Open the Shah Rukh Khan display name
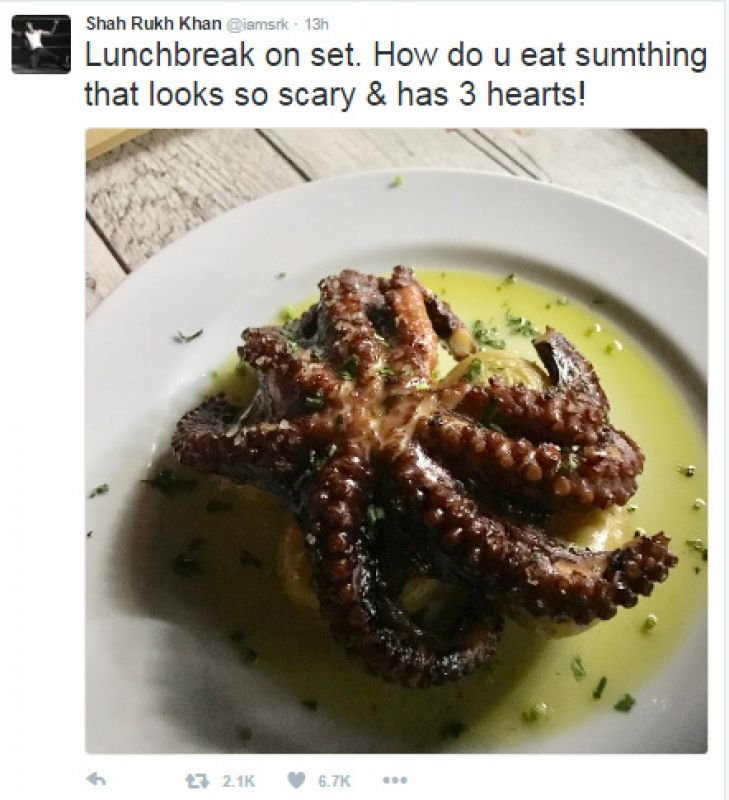Screen dimensions: 729x800 [x=154, y=23]
